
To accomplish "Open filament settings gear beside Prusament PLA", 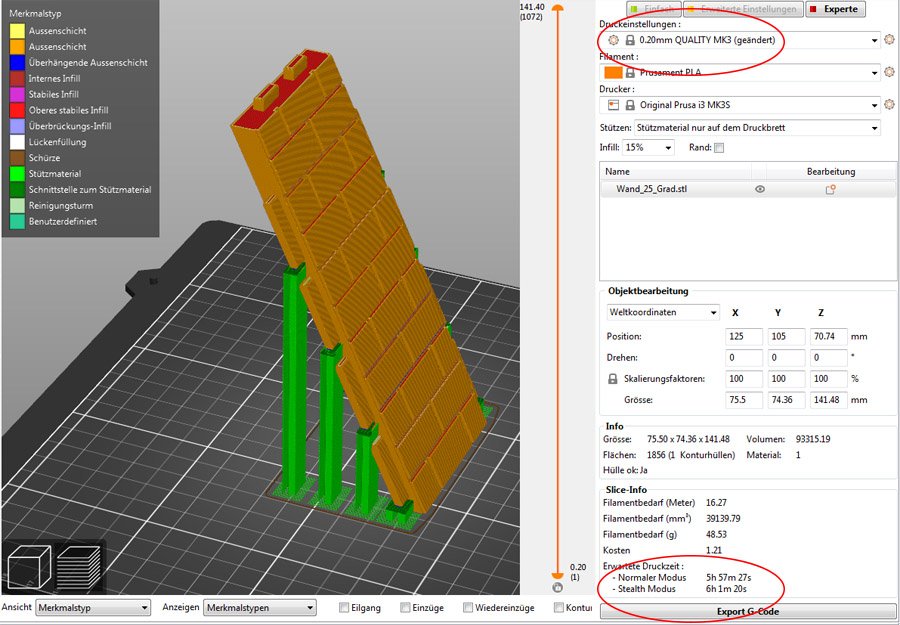I will click(889, 73).
